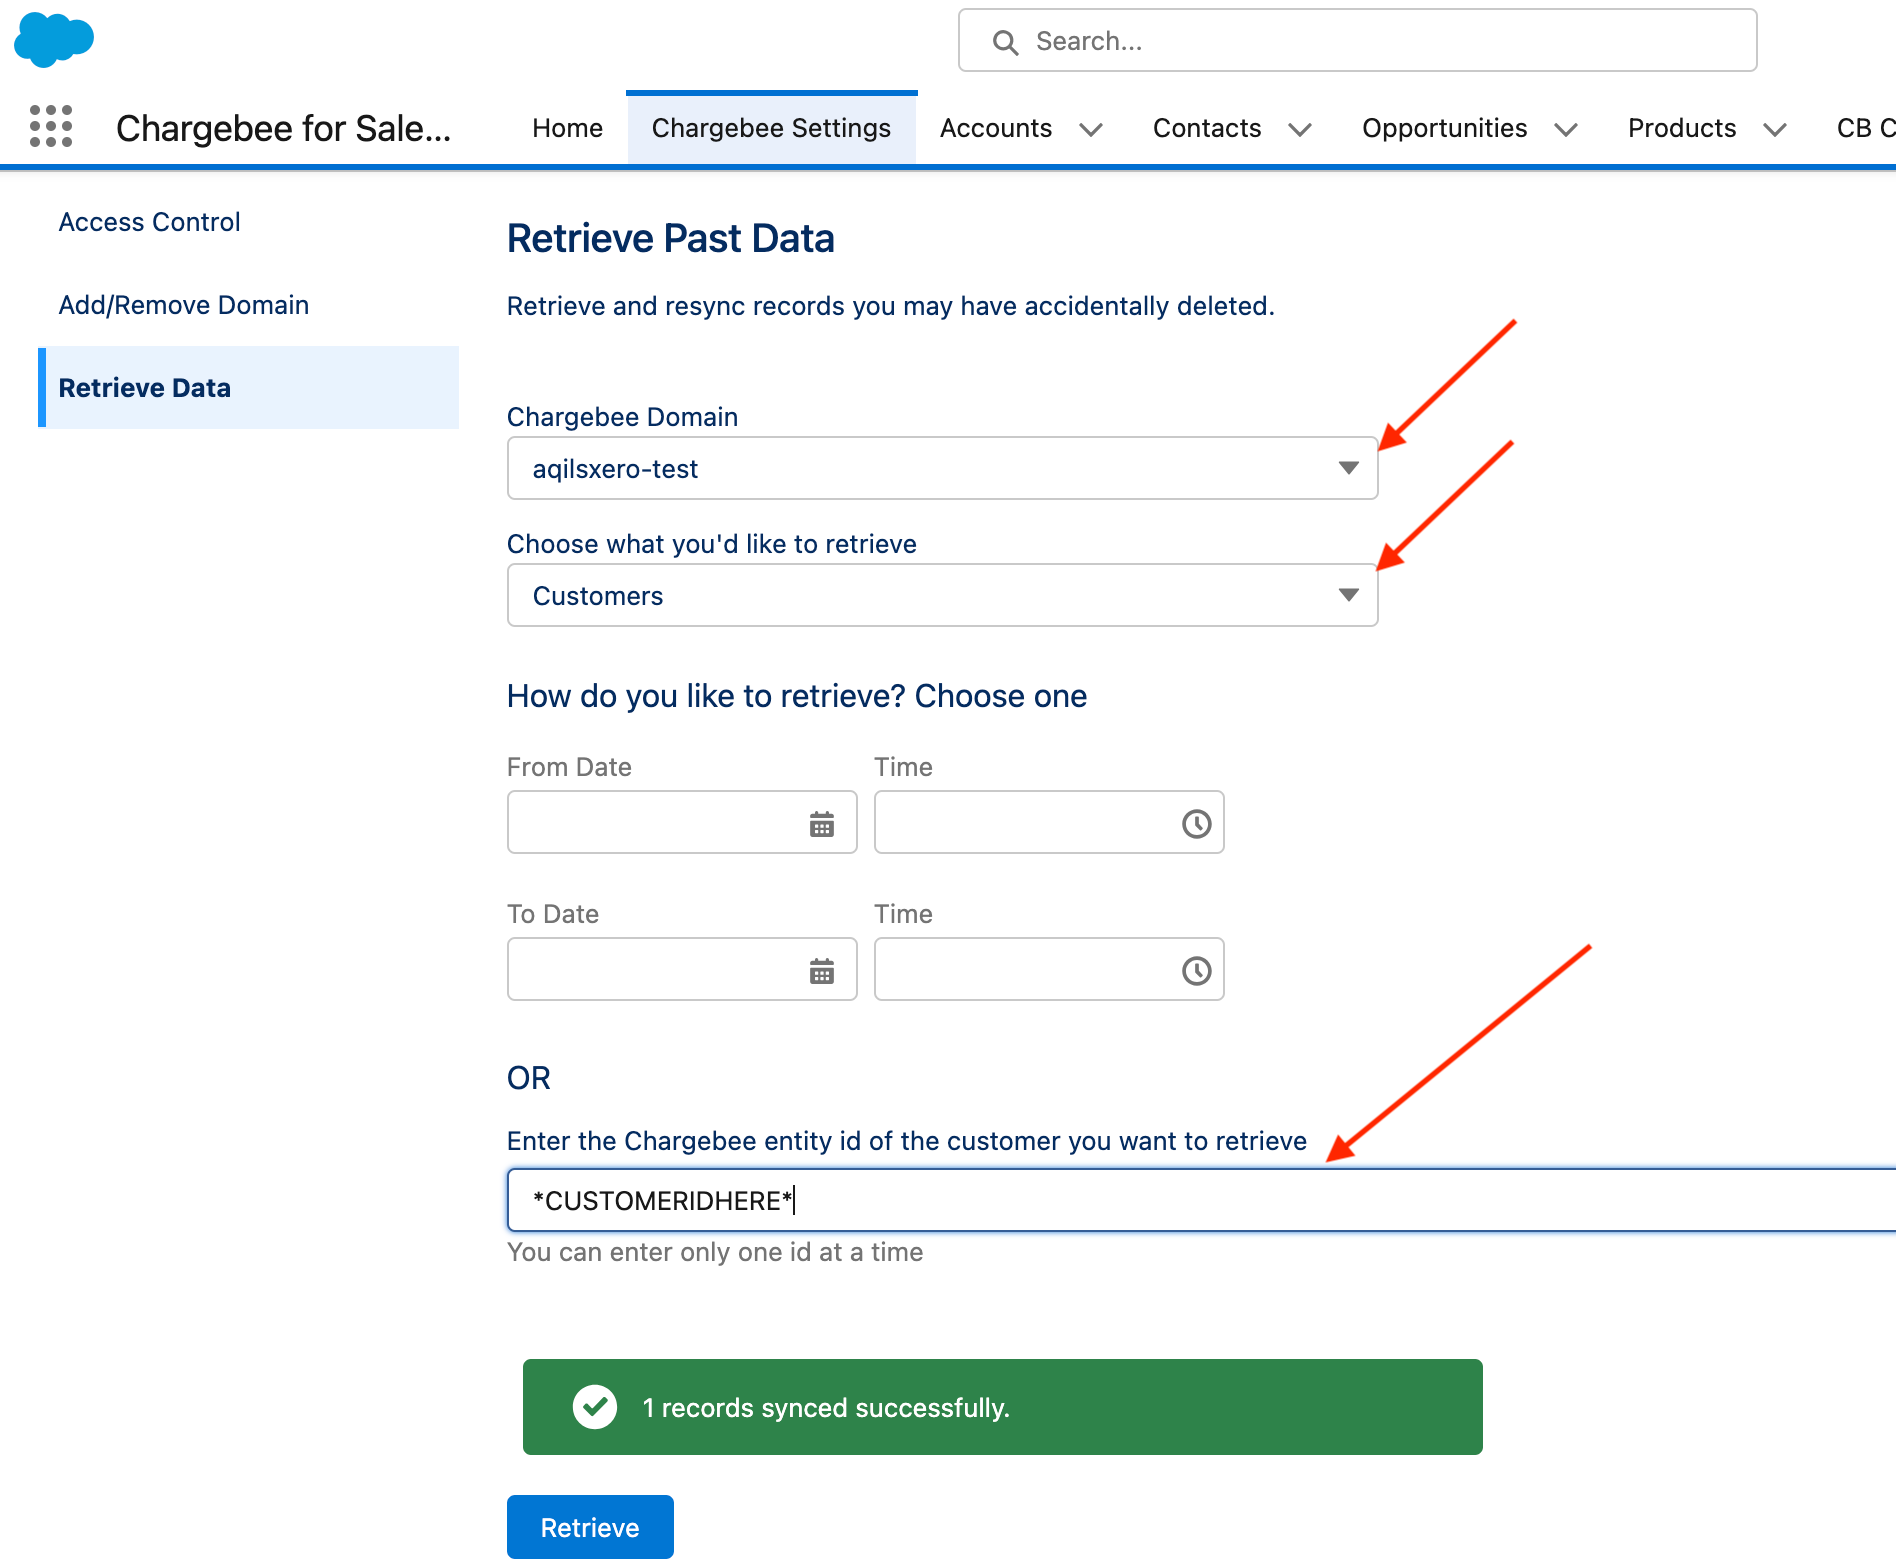Open the From Date time clock picker

[x=1196, y=824]
